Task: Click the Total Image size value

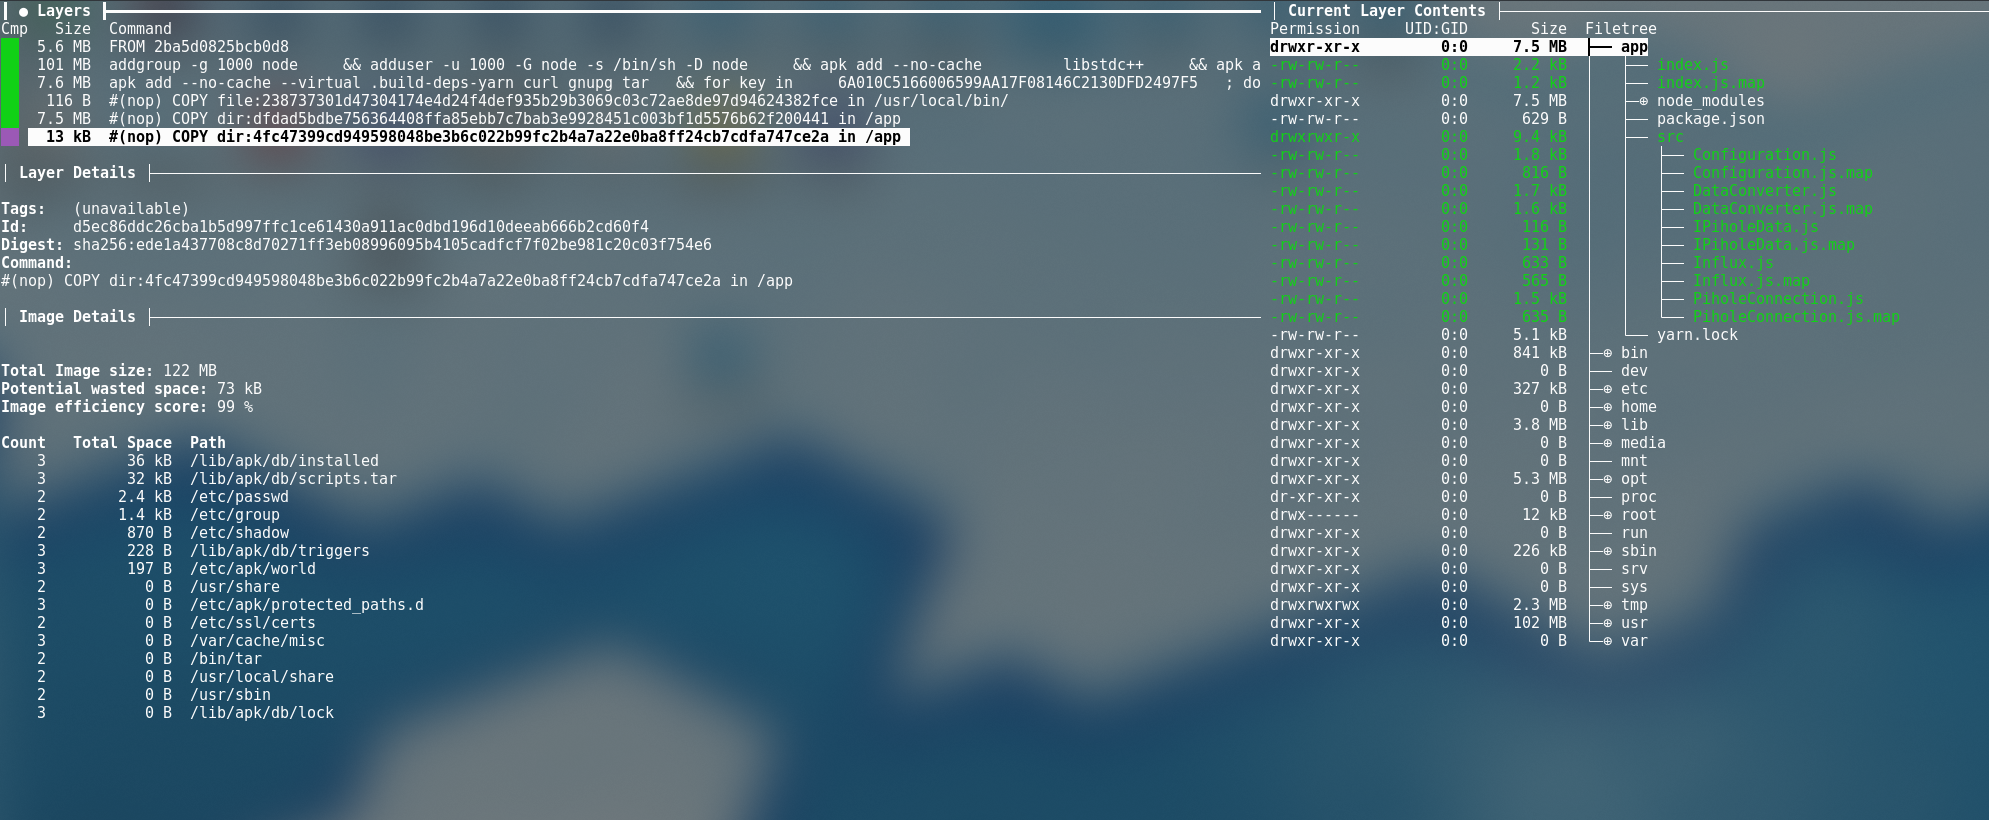Action: coord(190,371)
